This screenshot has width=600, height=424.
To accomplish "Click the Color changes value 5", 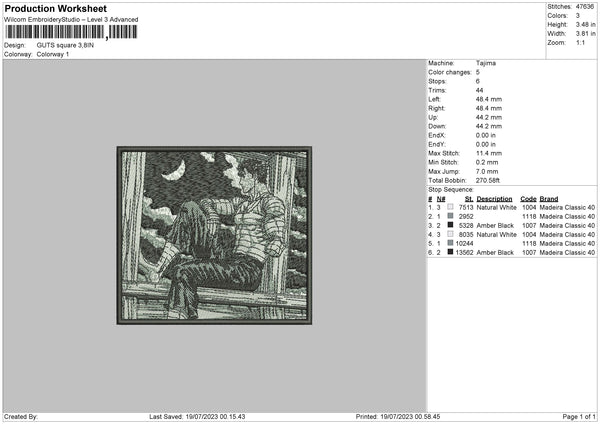I will pos(478,72).
